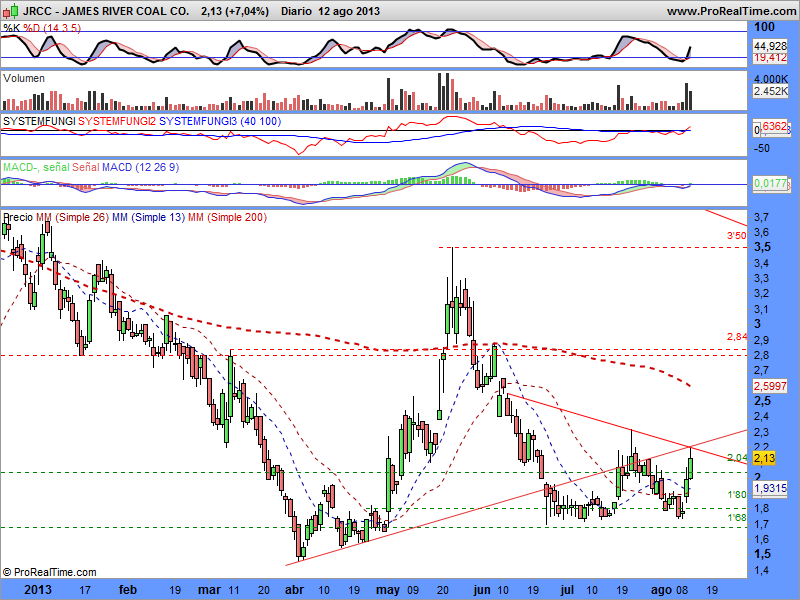This screenshot has height=600, width=800.
Task: Click the bold 2,5 price axis label
Action: point(763,401)
